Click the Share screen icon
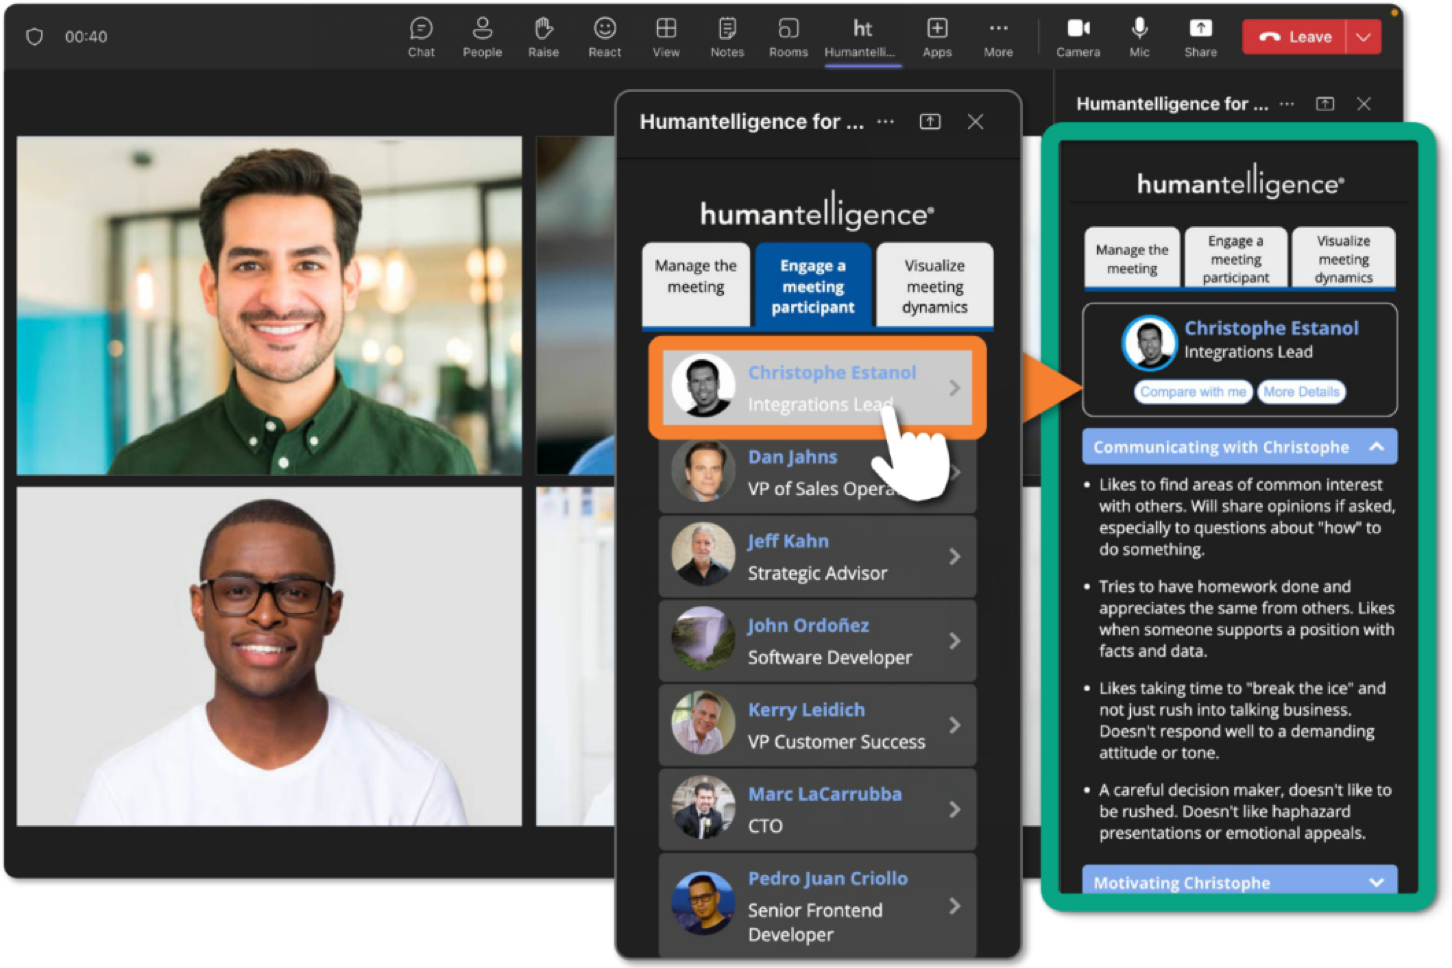This screenshot has height=968, width=1452. click(1200, 37)
